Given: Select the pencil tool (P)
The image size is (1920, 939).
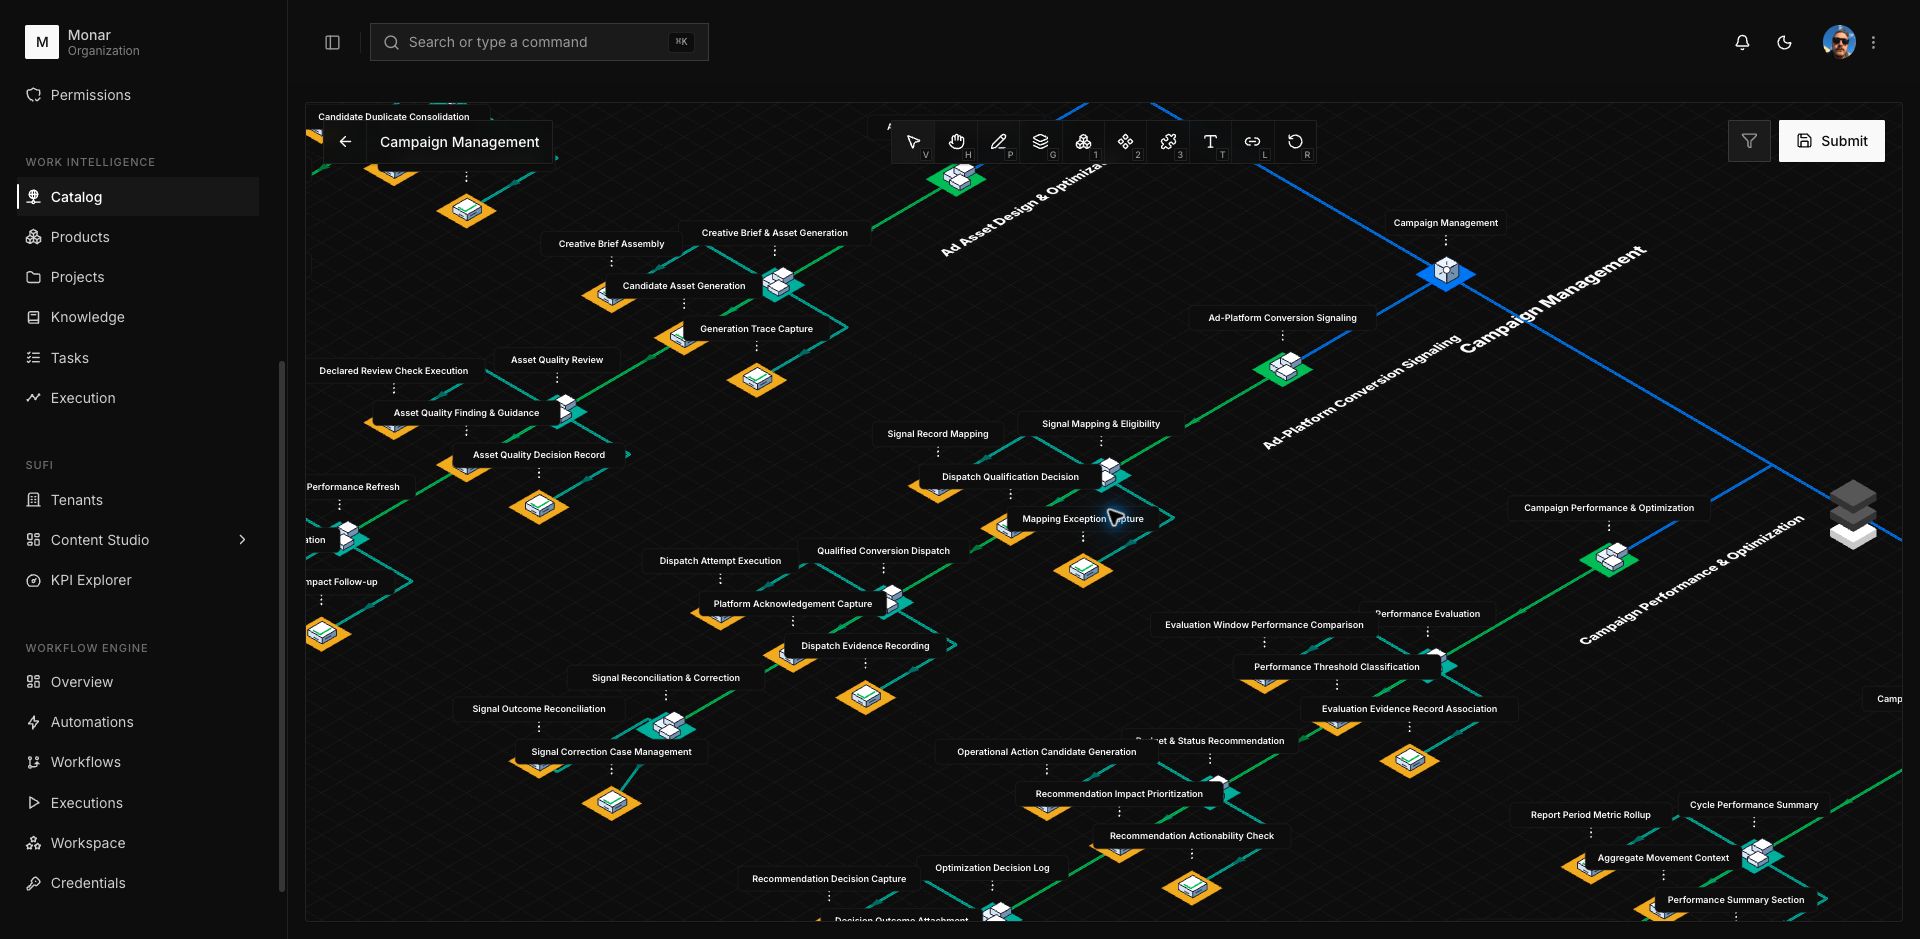Looking at the screenshot, I should point(998,142).
